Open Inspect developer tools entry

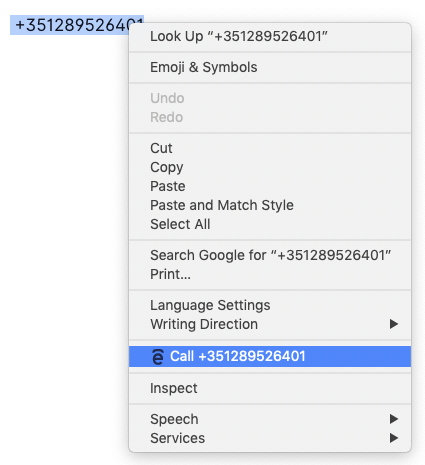point(270,388)
